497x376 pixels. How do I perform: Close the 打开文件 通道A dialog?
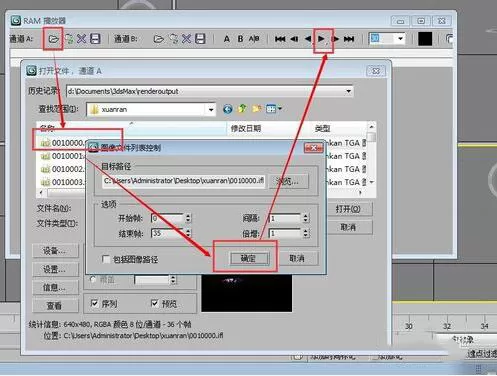point(376,71)
